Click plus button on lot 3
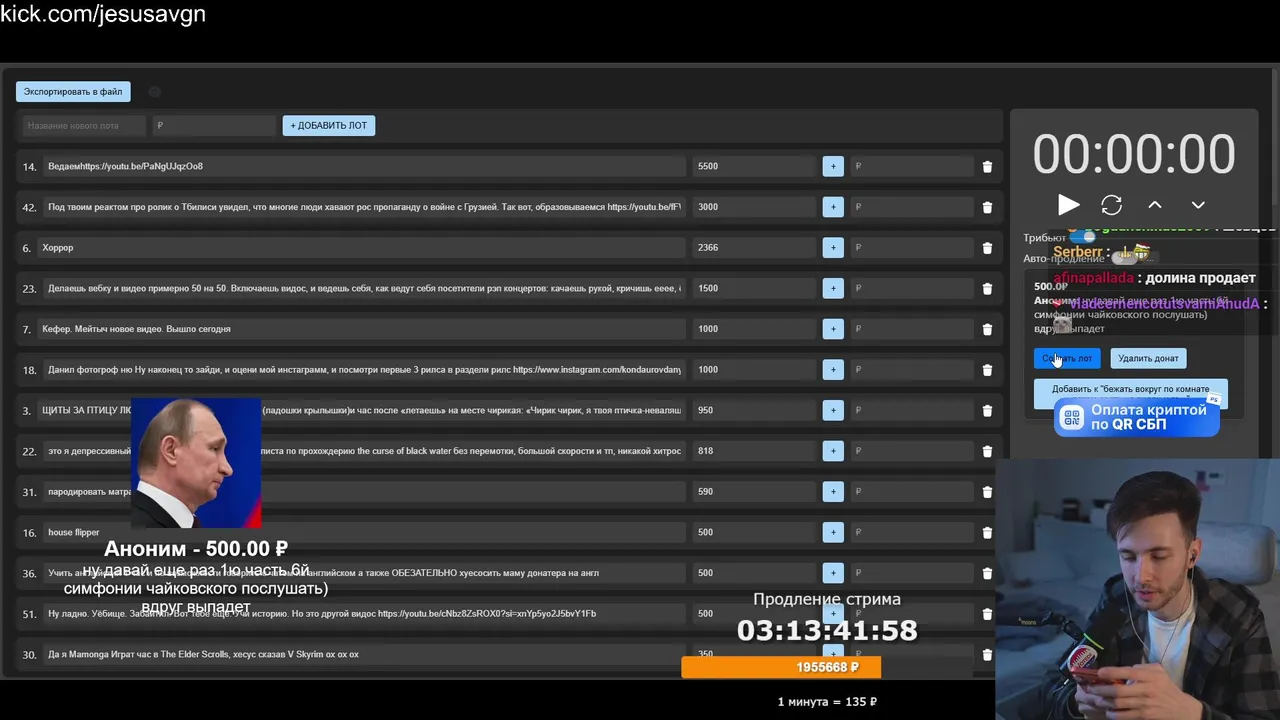 (x=833, y=410)
